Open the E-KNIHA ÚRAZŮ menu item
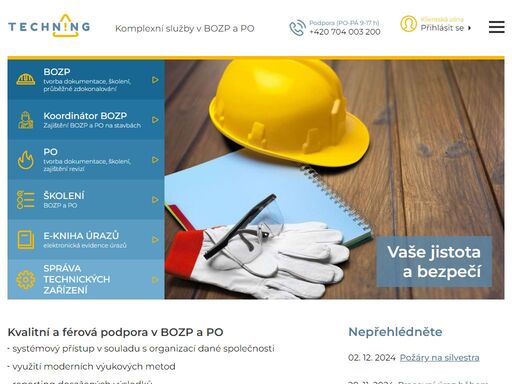The height and width of the screenshot is (384, 512). tap(86, 240)
